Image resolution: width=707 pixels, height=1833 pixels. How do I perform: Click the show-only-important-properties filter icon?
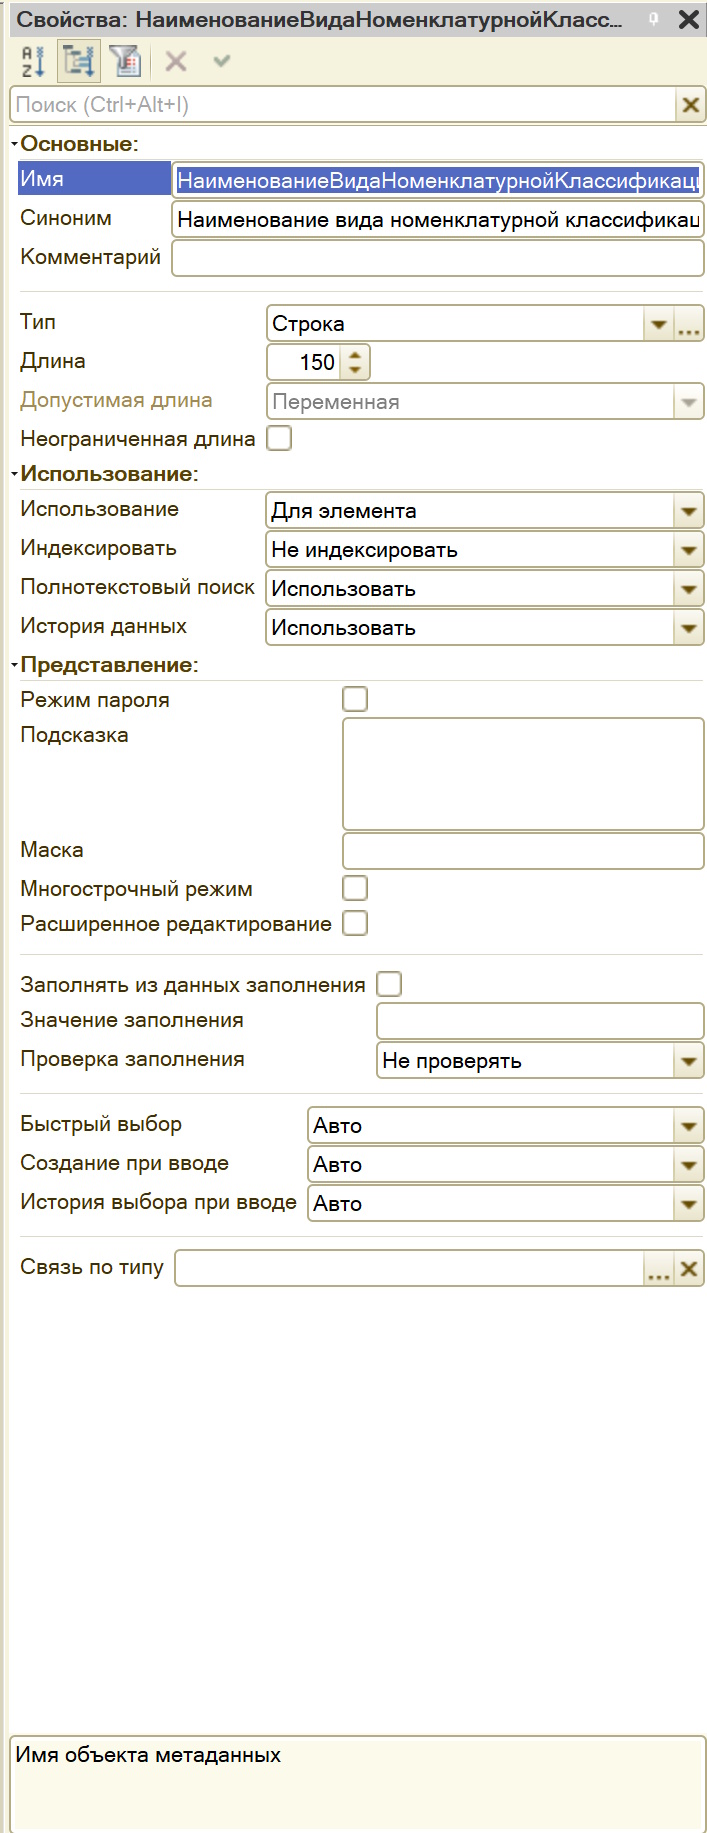coord(125,62)
